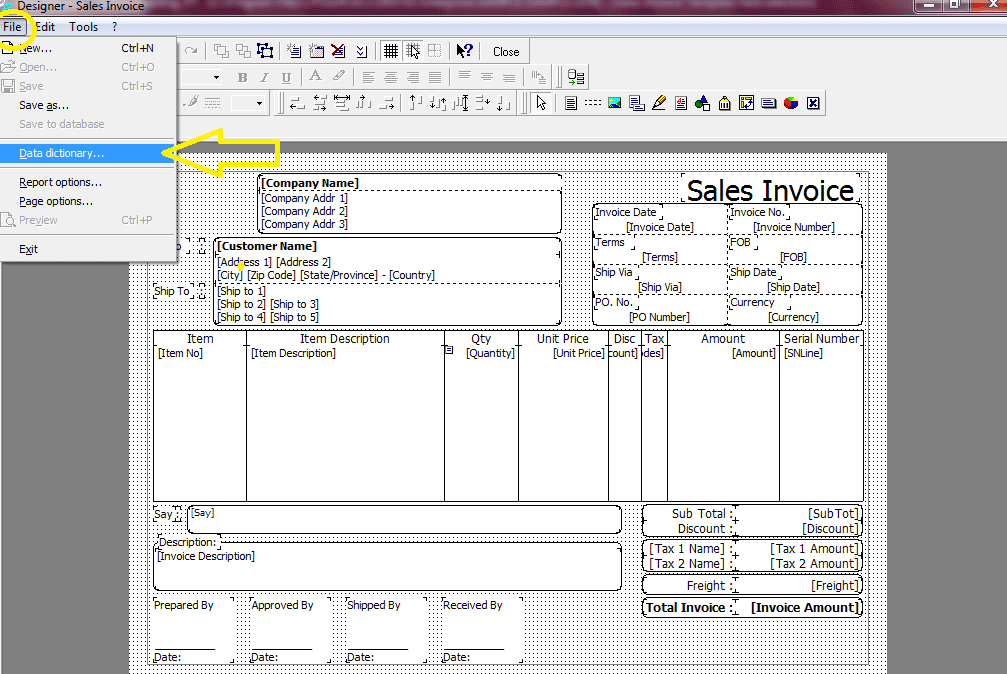Toggle Underline formatting
Screen dimensions: 1007x674
[286, 77]
